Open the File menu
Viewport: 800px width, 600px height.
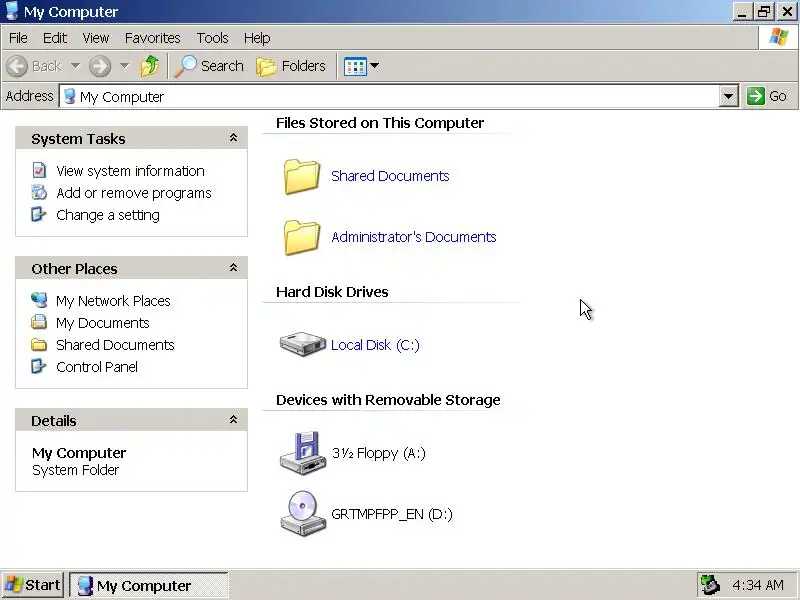(x=18, y=38)
